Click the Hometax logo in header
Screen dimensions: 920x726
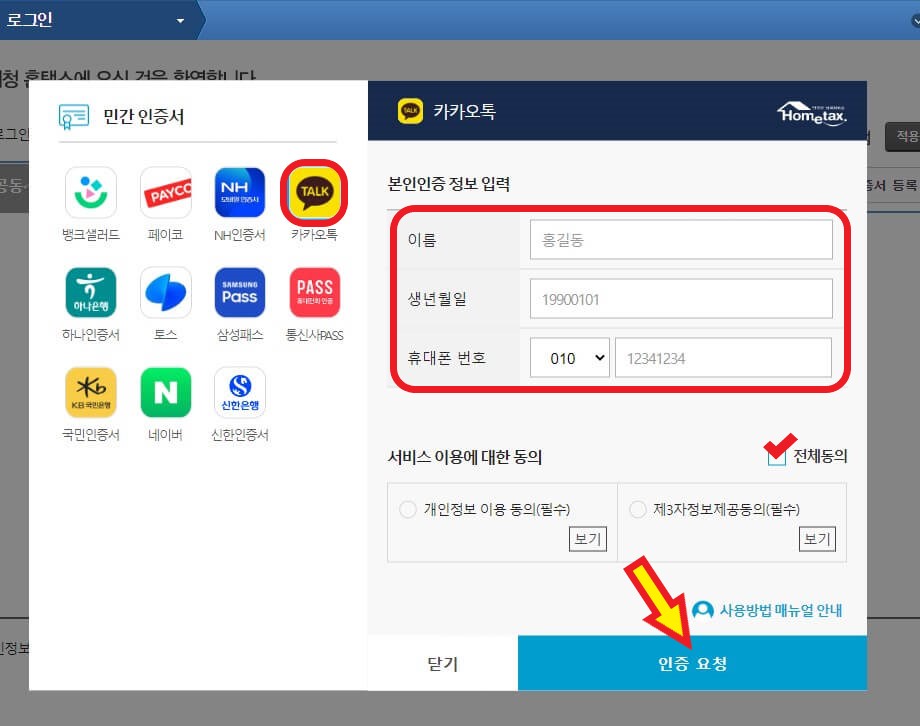coord(812,113)
